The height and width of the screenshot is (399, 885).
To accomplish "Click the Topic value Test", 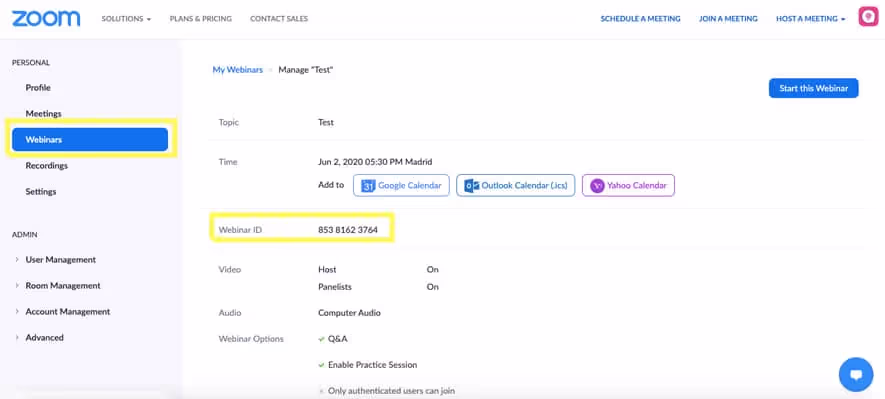I will [326, 122].
